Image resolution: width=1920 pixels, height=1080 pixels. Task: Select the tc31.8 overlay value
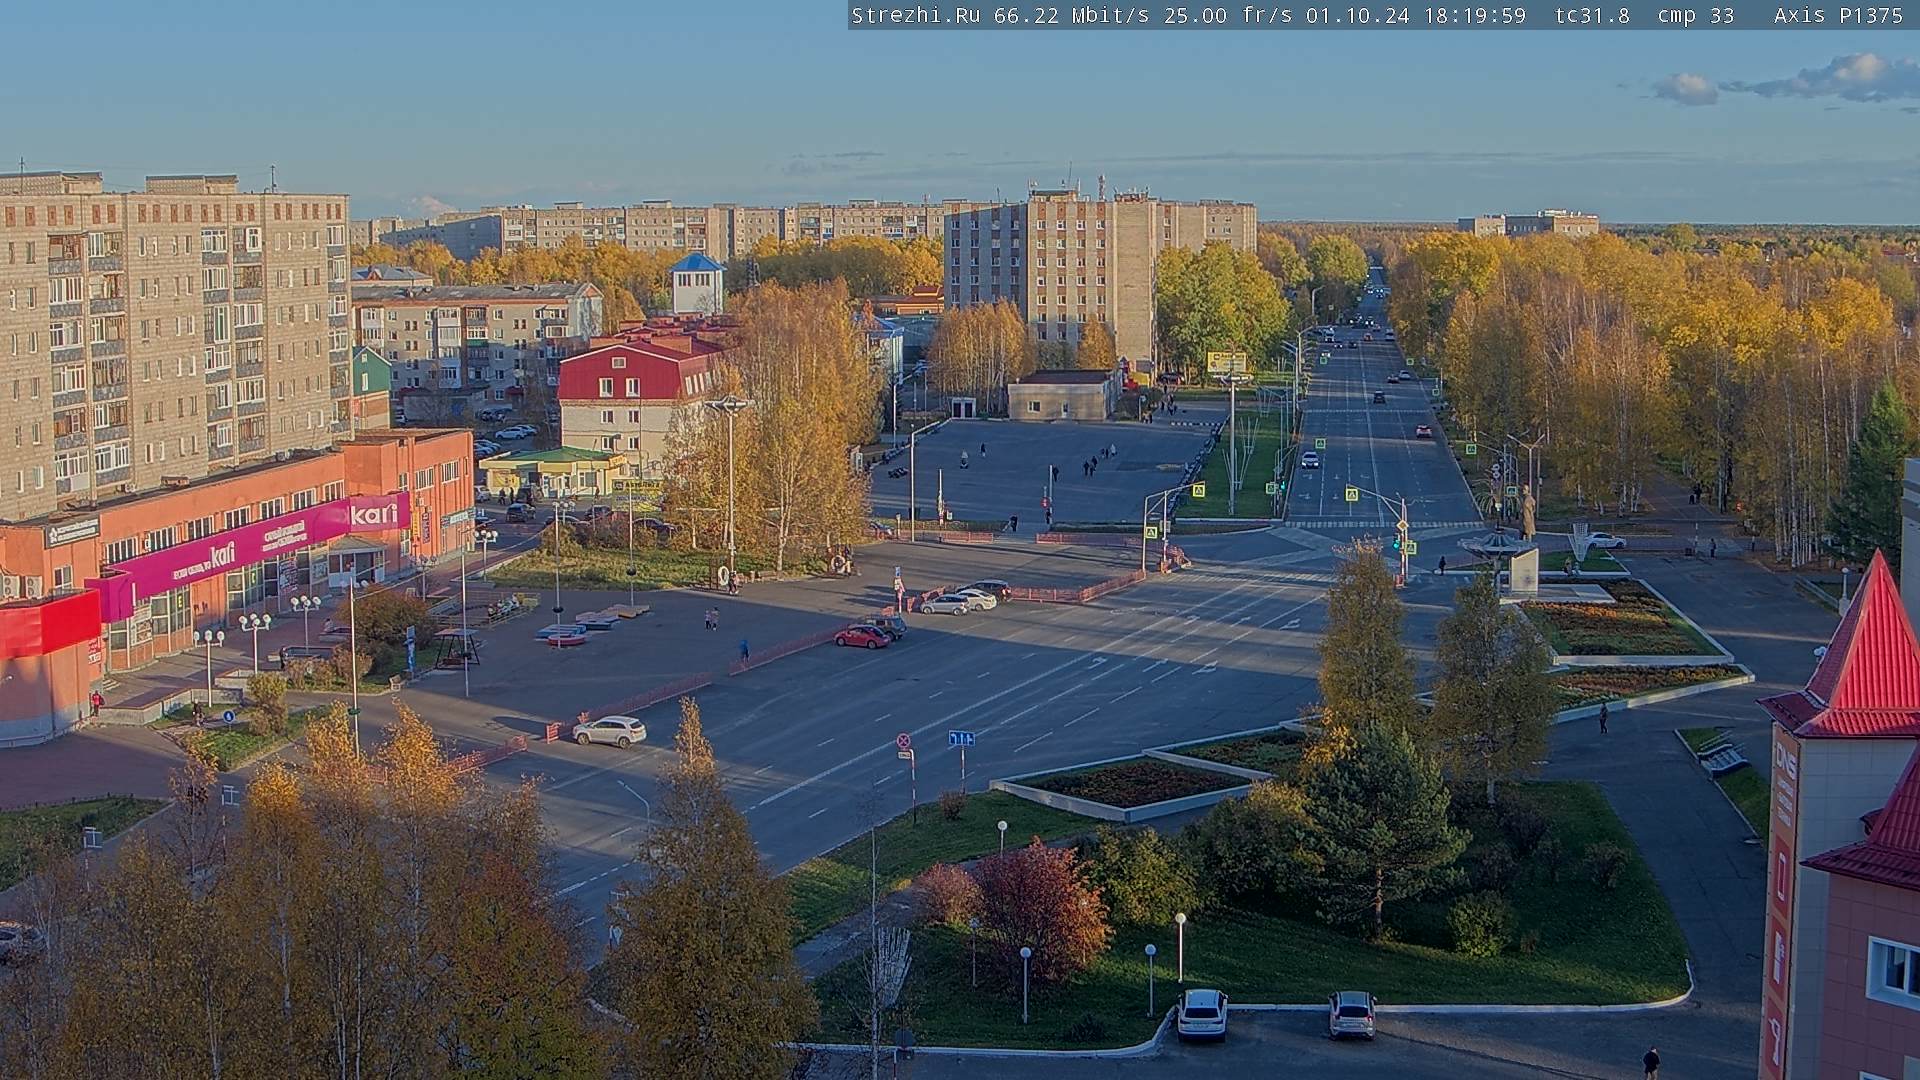[x=1592, y=15]
